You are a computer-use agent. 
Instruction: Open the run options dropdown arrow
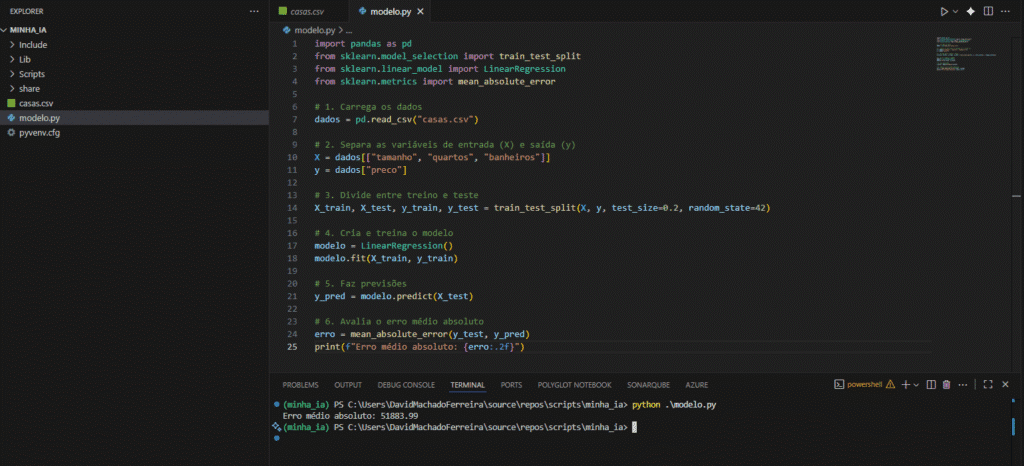[955, 11]
